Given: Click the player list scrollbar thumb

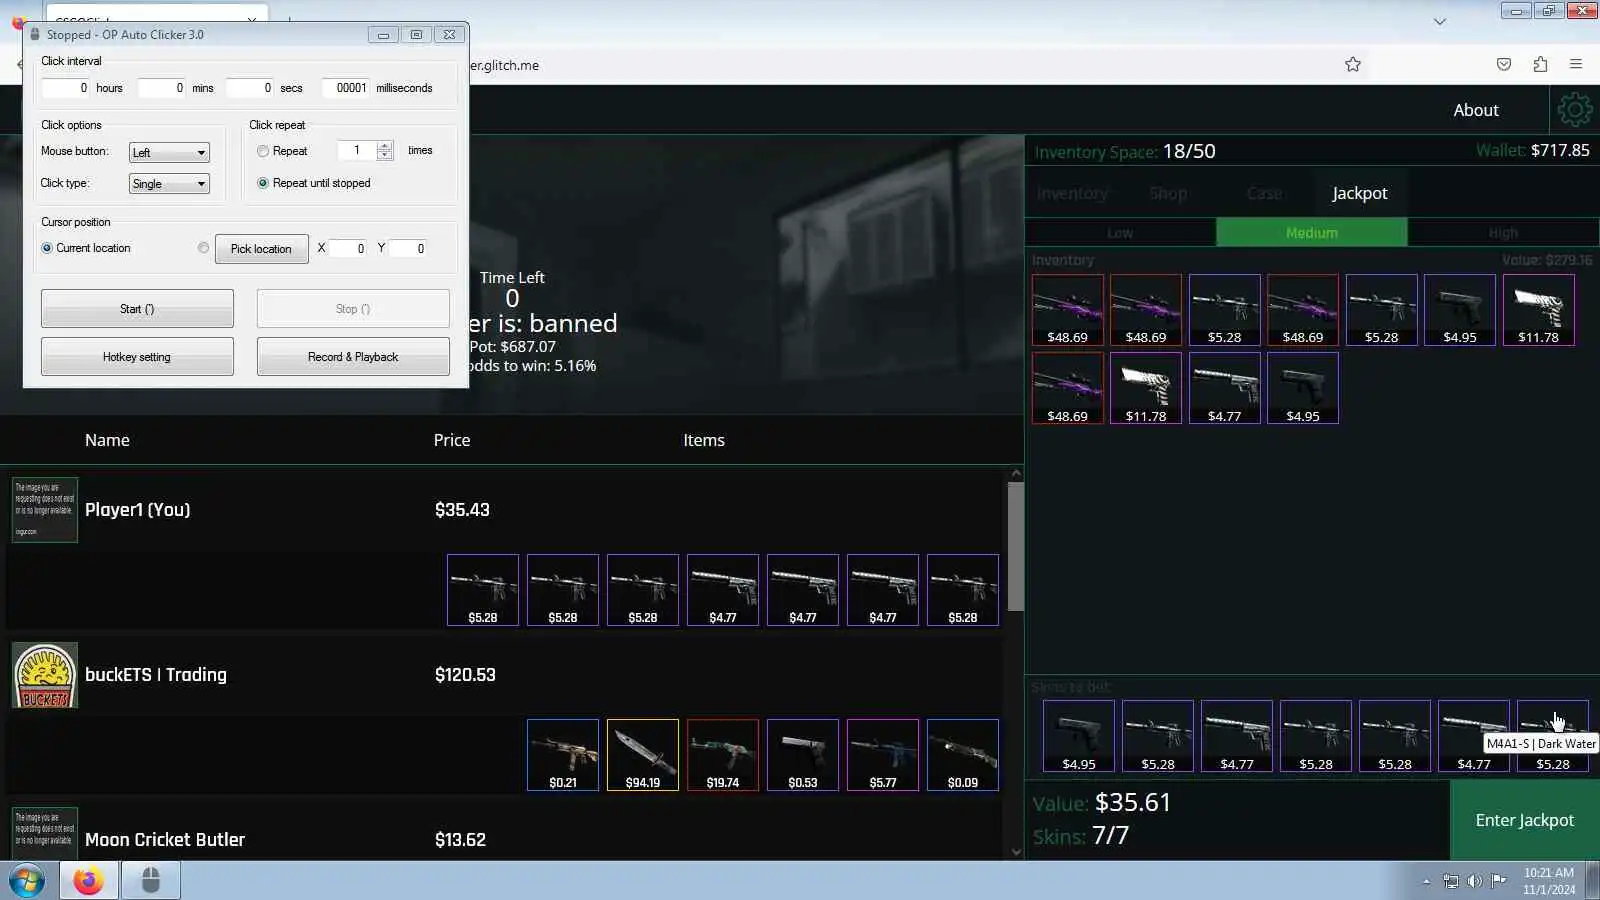Looking at the screenshot, I should 1016,546.
